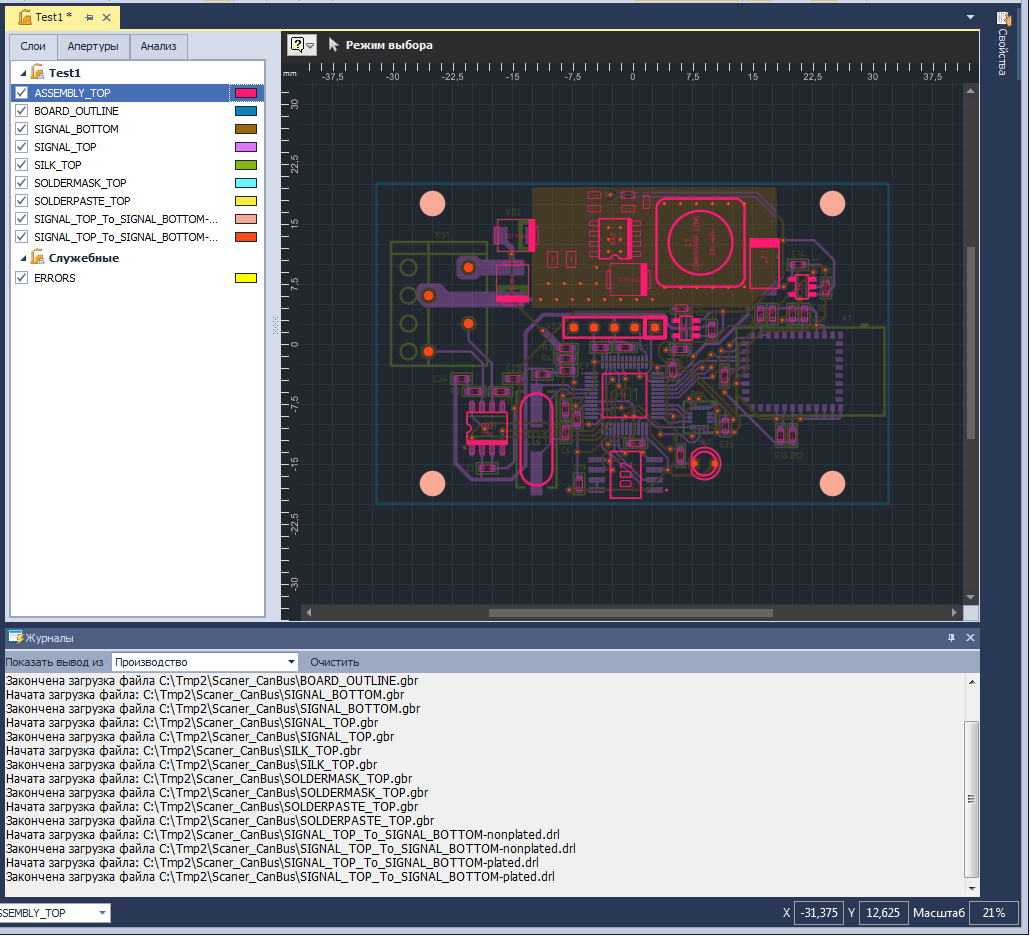1030x936 pixels.
Task: Toggle SOLDERPASTE_TOP layer checkbox
Action: [22, 200]
